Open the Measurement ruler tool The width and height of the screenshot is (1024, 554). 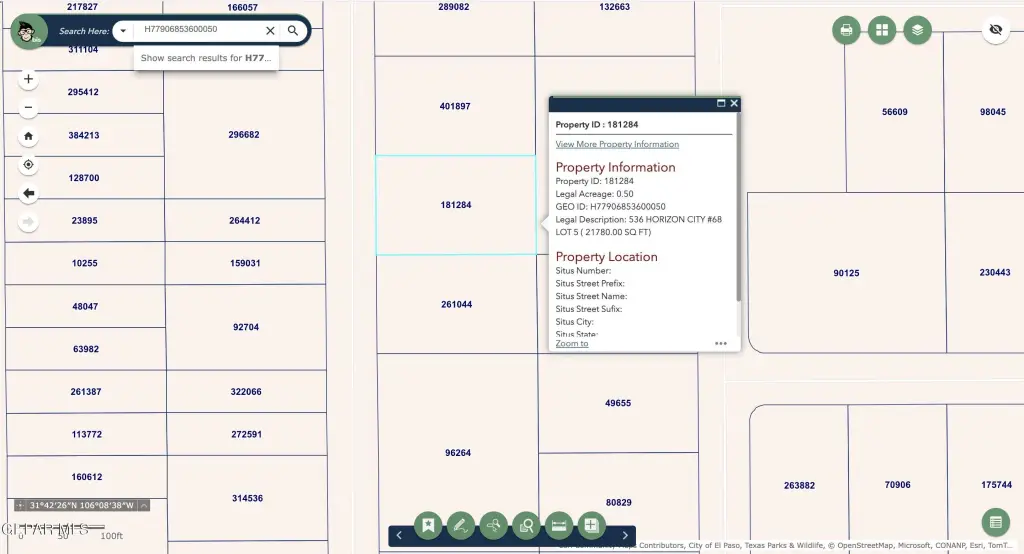click(559, 525)
